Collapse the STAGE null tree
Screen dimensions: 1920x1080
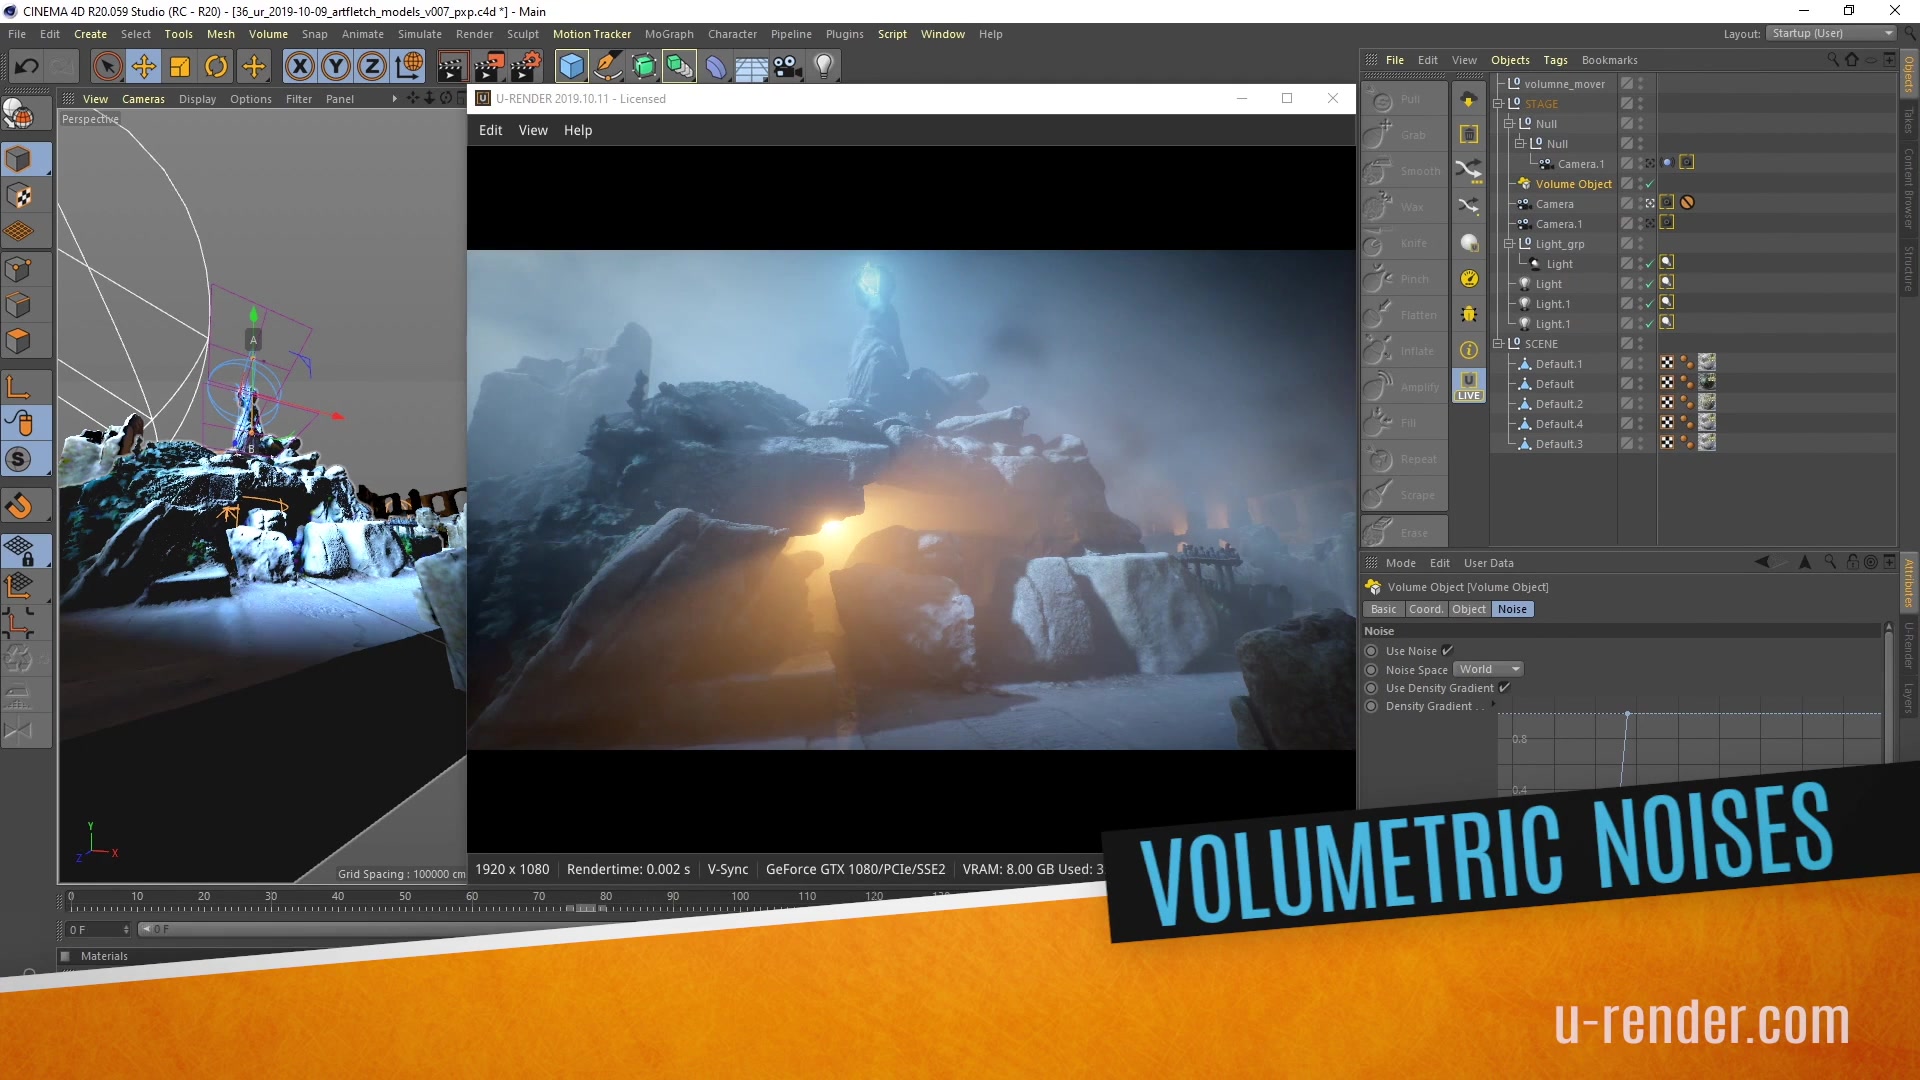[x=1498, y=104]
